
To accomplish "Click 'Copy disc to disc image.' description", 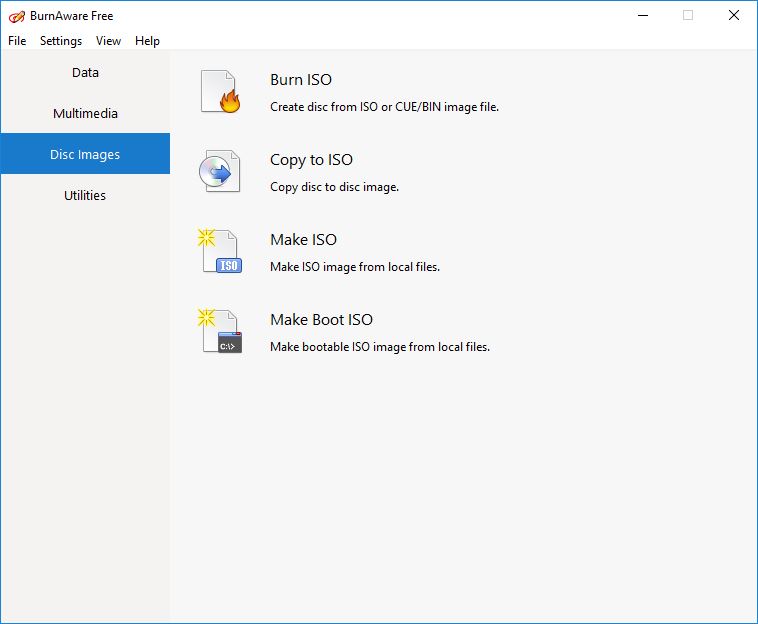I will 335,187.
